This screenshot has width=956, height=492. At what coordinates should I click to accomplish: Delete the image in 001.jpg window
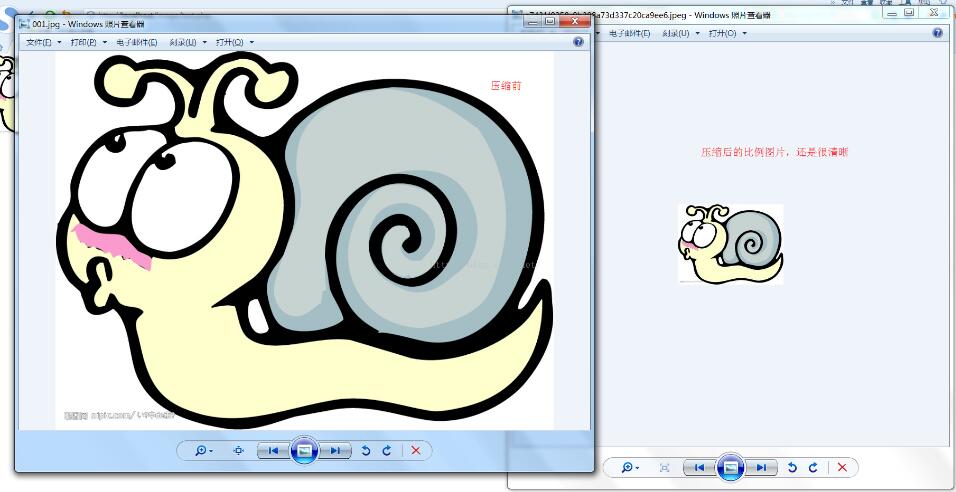tap(415, 451)
